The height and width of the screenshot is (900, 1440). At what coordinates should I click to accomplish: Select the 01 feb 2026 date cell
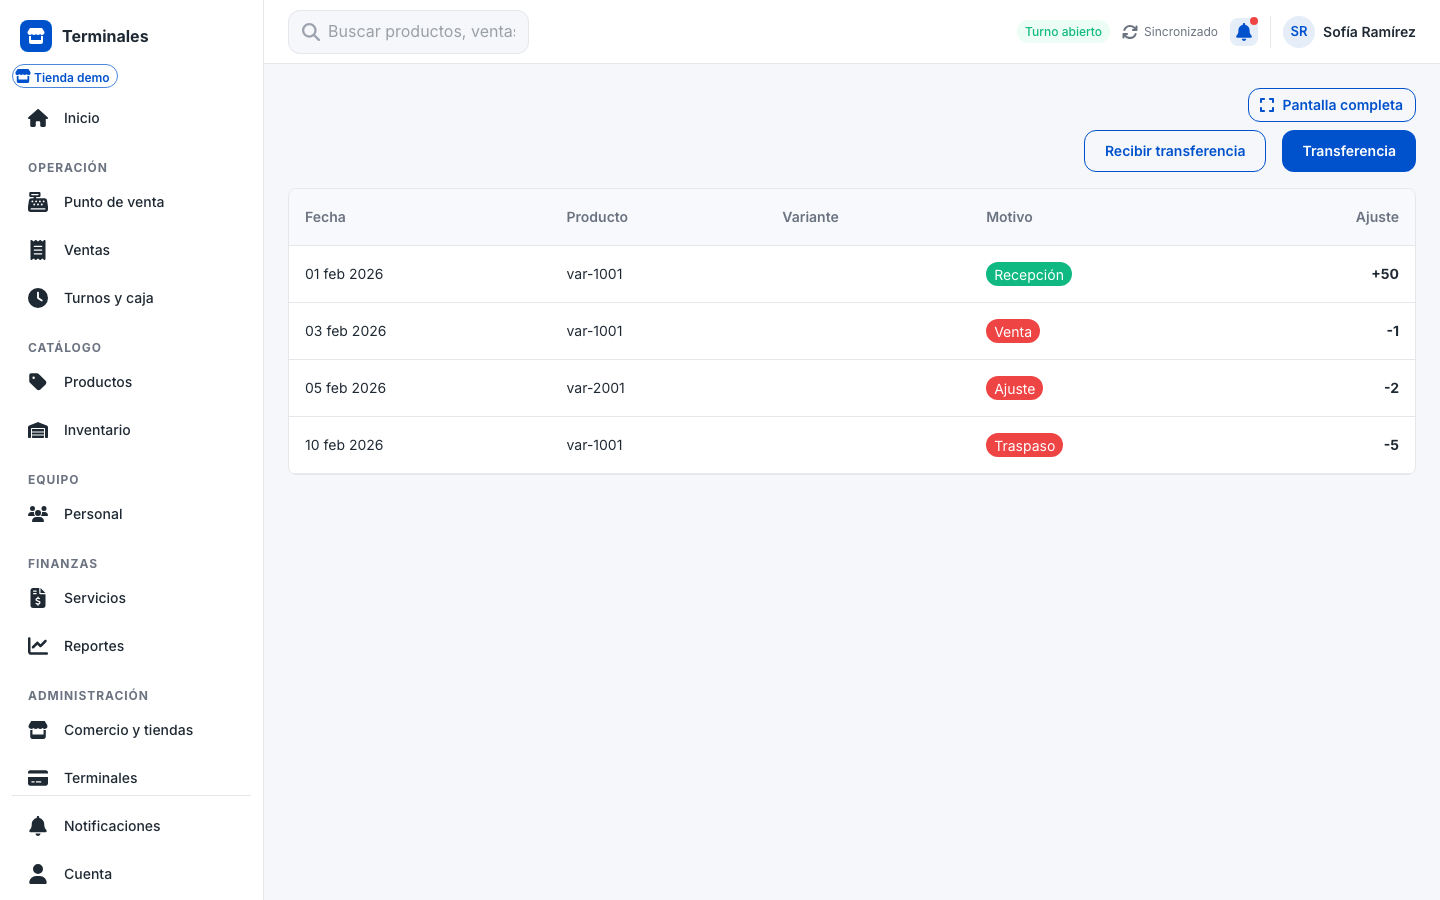coord(344,274)
